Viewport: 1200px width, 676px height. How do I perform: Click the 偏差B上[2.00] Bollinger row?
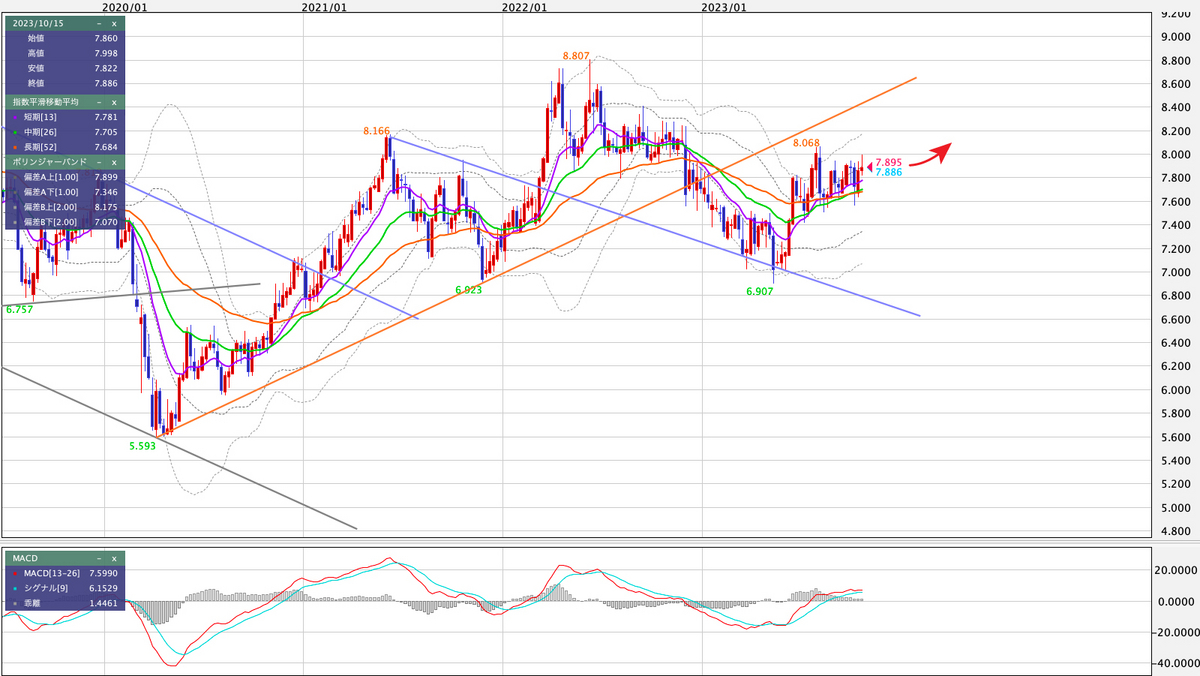coord(63,206)
